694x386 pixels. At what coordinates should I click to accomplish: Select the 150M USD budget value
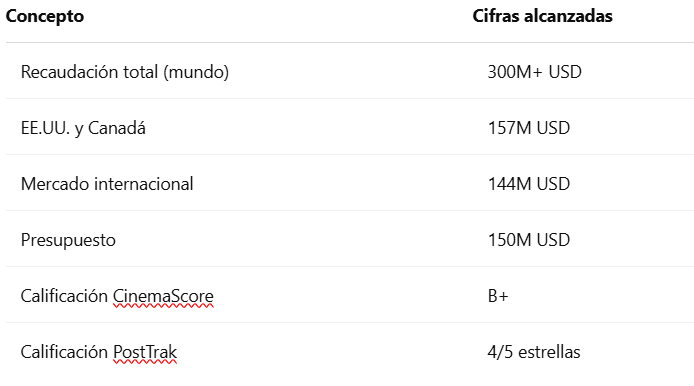click(528, 240)
